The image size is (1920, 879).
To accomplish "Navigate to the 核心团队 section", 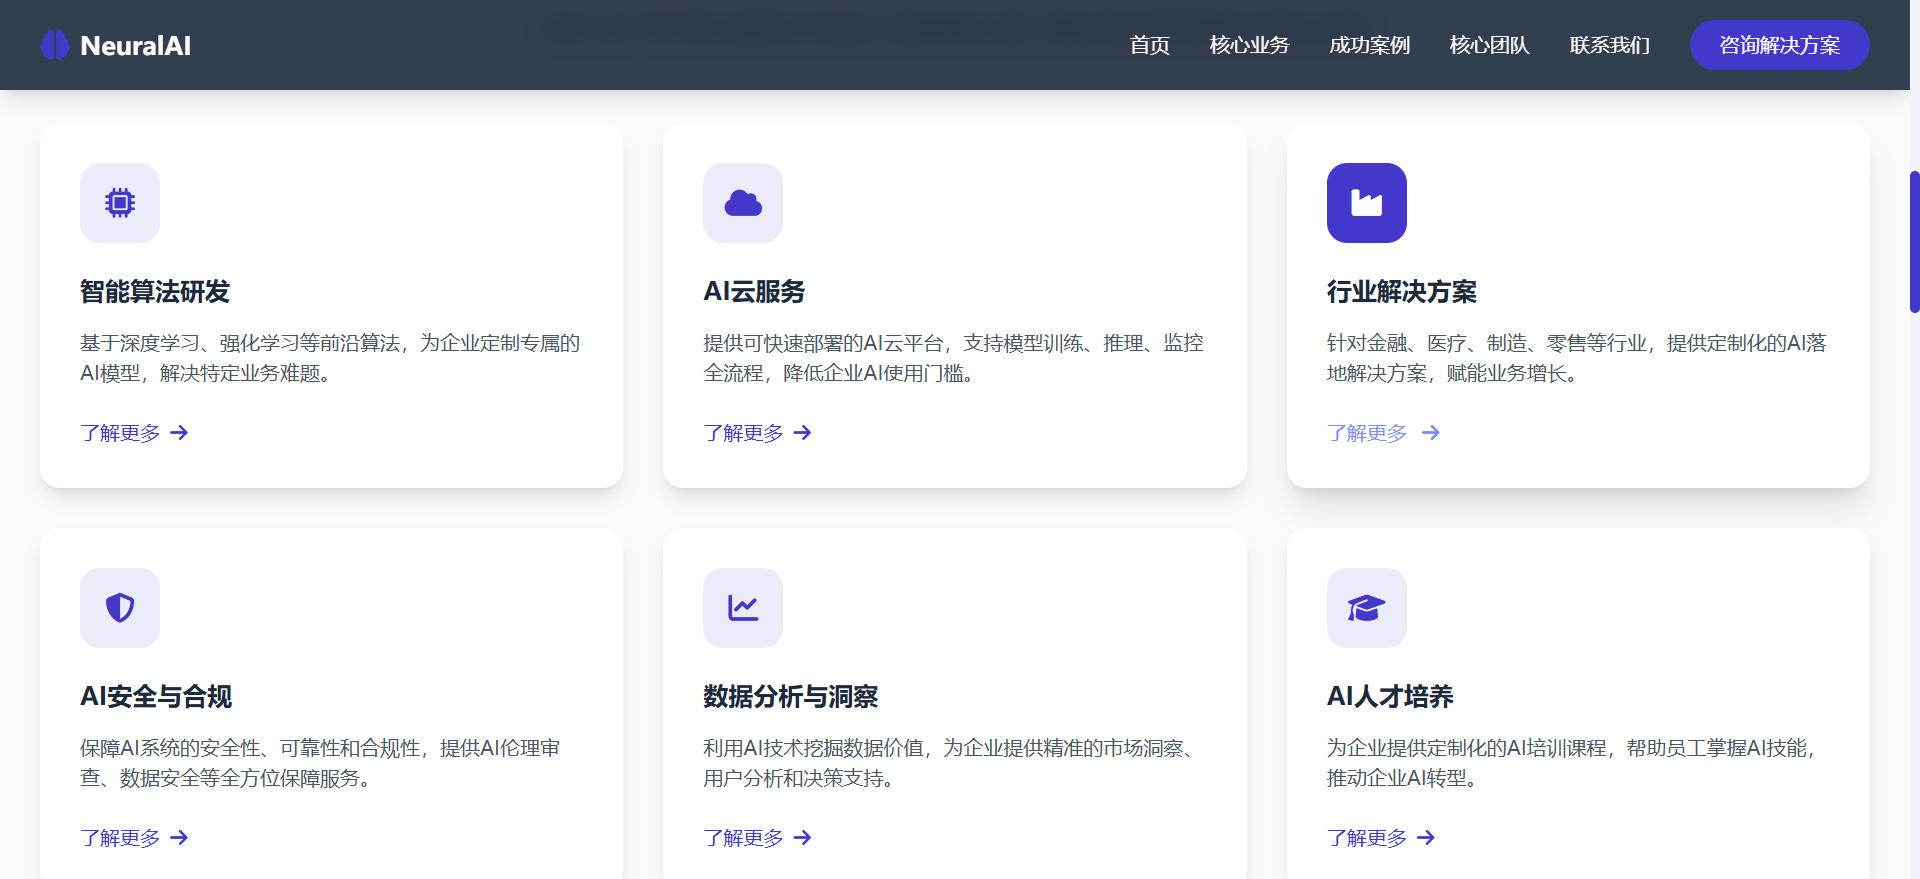I will click(x=1489, y=45).
